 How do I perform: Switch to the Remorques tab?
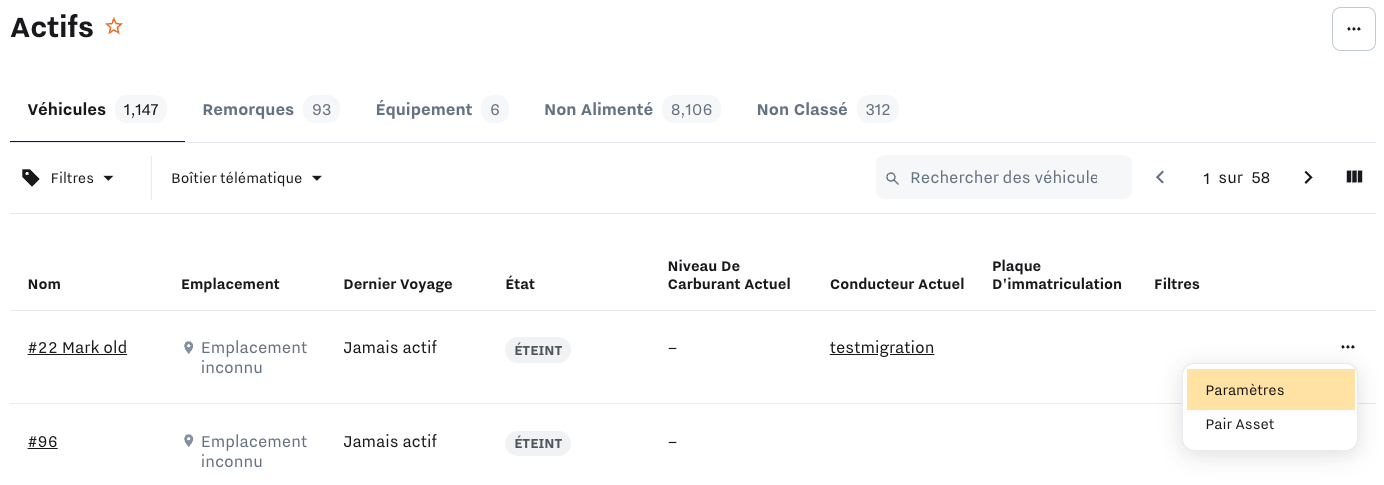[270, 109]
